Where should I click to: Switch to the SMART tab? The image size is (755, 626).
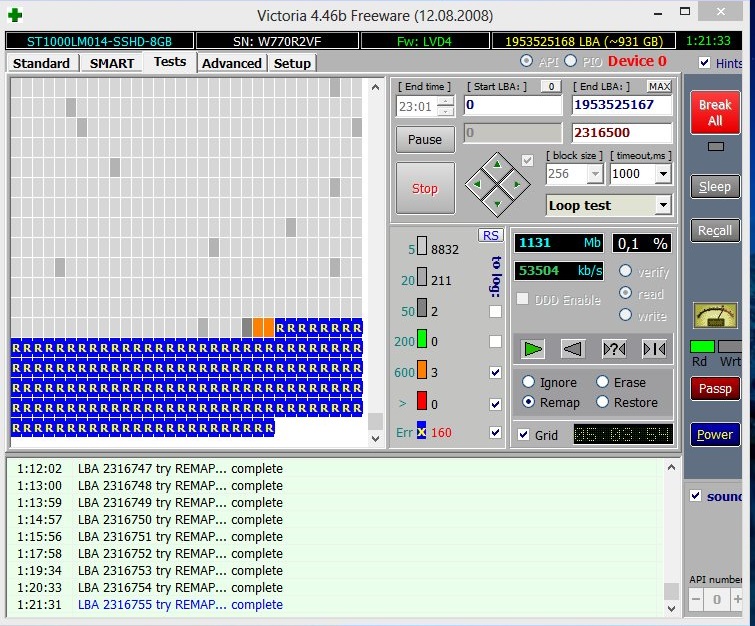click(x=111, y=63)
